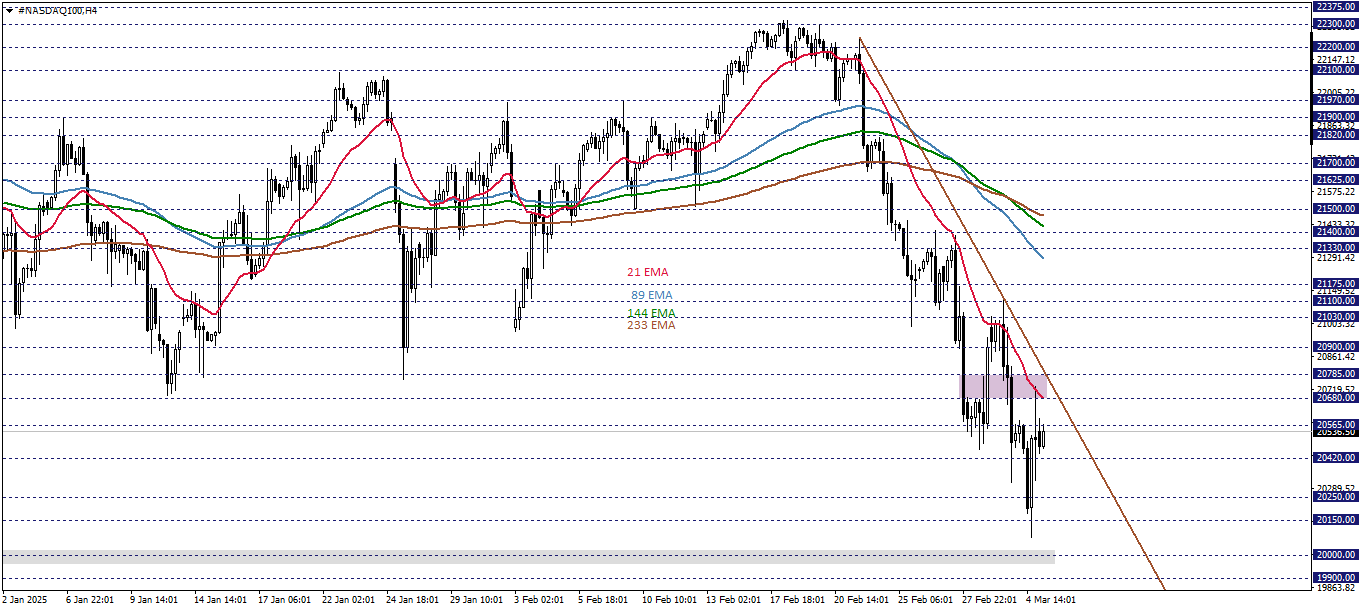Select the blue 89 EMA label

point(652,296)
